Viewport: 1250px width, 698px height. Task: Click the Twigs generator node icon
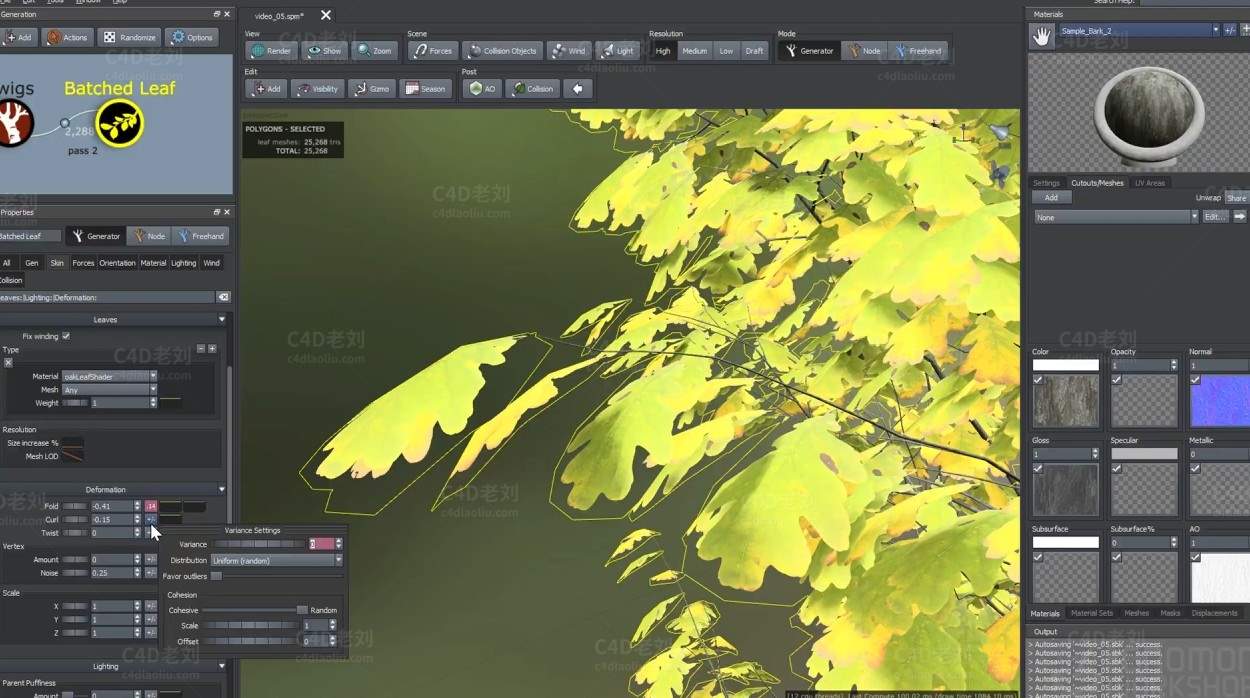14,123
